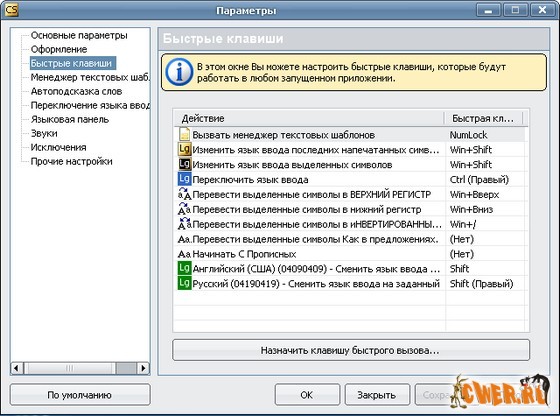Click blue Lg switch input language icon
Viewport: 560px width, 416px height.
pos(184,179)
